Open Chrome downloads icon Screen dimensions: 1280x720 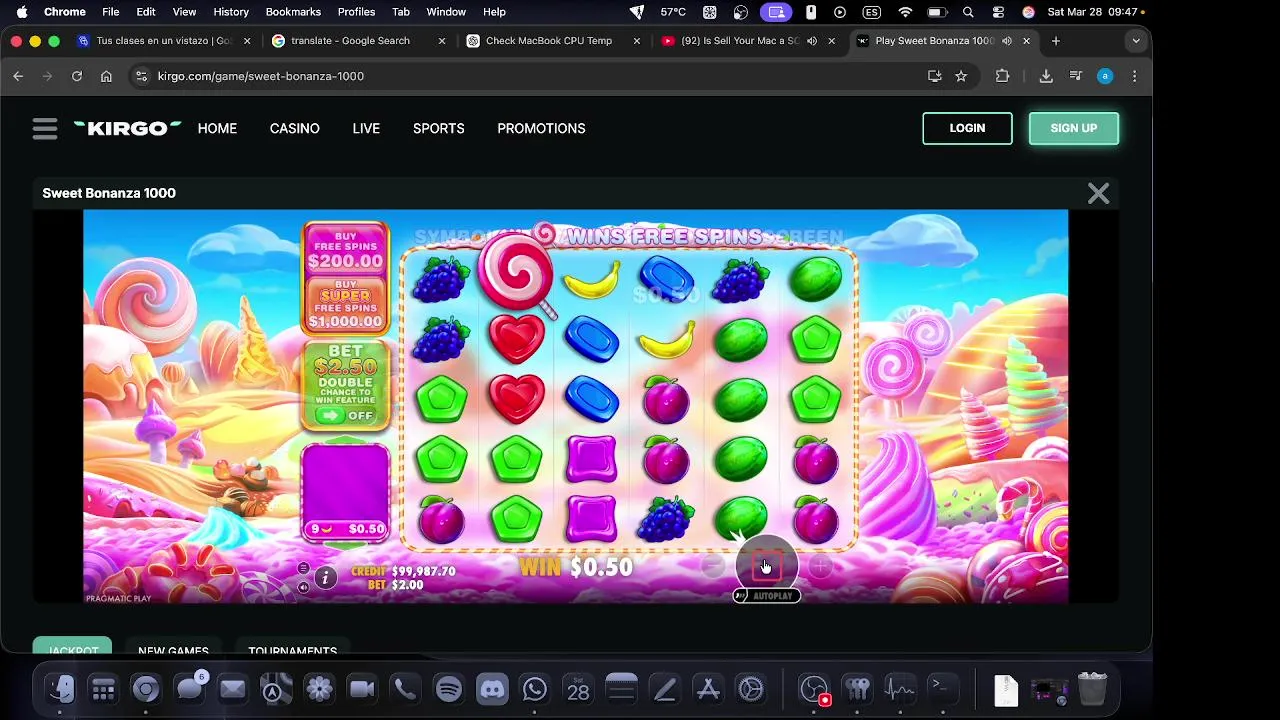[x=1046, y=76]
